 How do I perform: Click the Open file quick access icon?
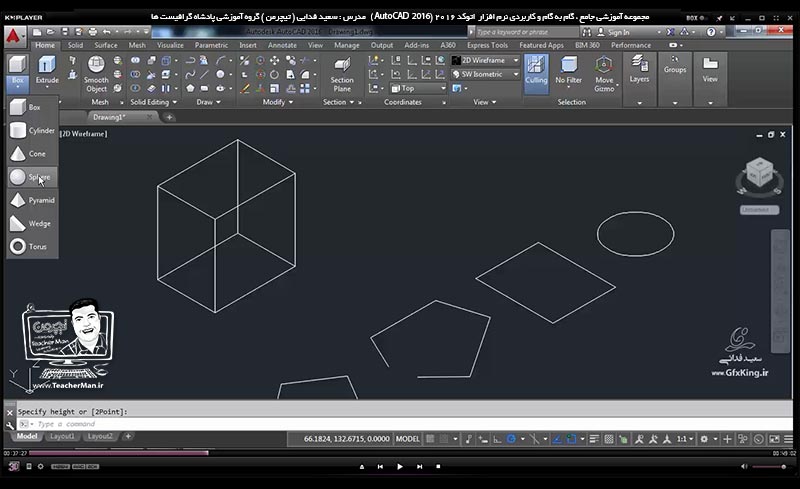[51, 32]
